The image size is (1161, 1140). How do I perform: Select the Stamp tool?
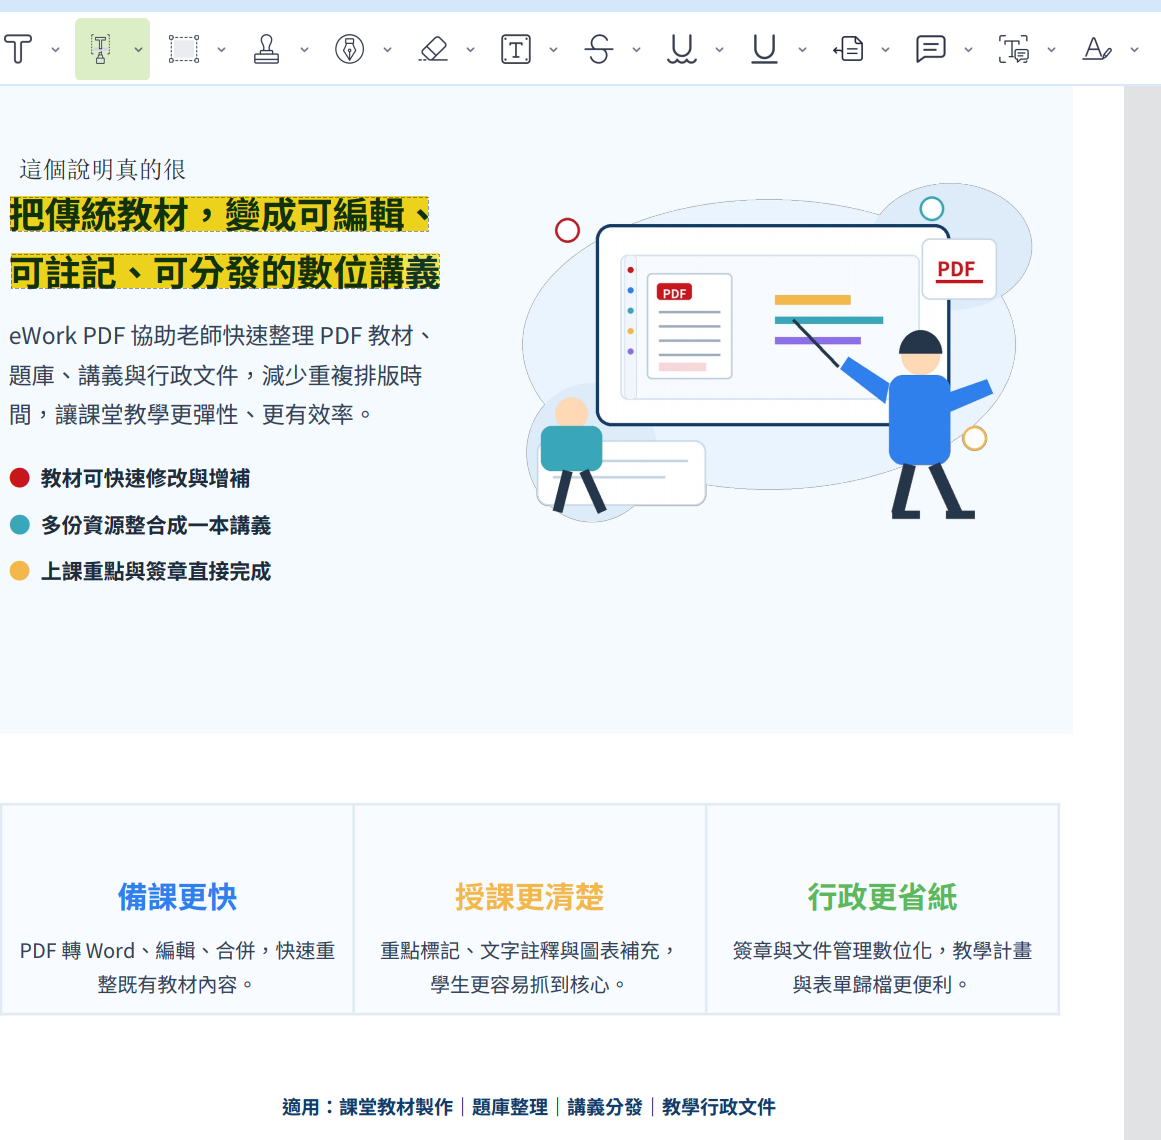(x=267, y=50)
